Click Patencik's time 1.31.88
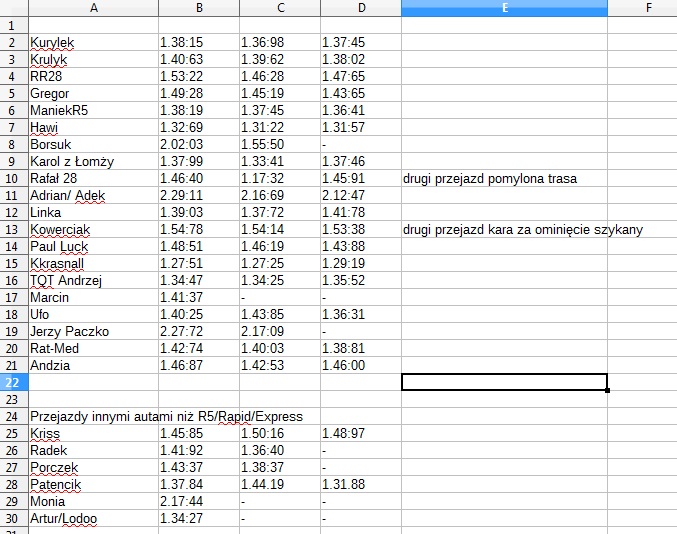The image size is (677, 534). tap(361, 484)
